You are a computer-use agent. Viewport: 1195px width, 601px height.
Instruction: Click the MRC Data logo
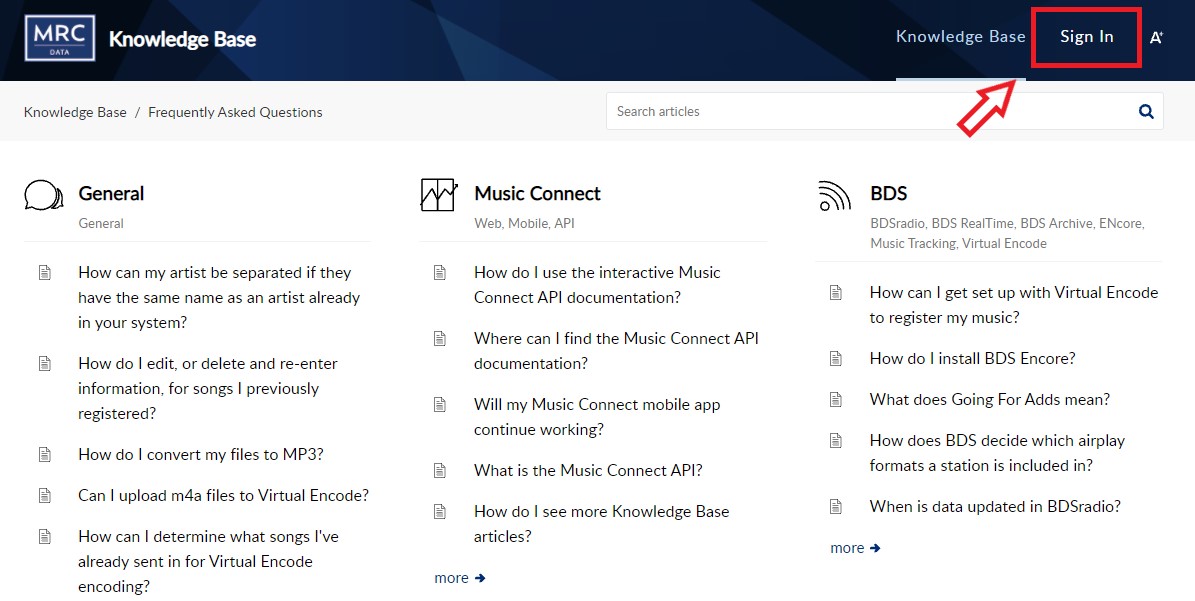click(59, 38)
